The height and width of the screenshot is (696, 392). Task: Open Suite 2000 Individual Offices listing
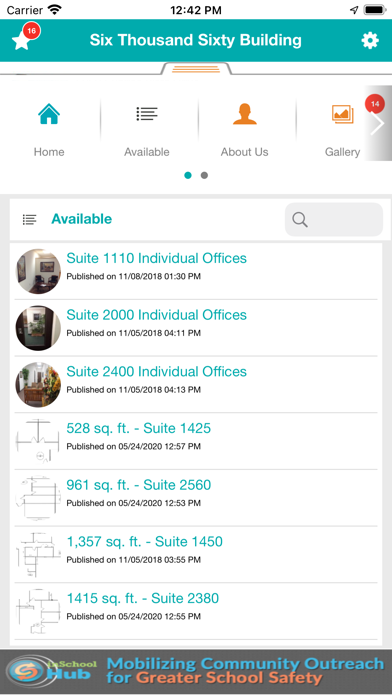tap(196, 328)
